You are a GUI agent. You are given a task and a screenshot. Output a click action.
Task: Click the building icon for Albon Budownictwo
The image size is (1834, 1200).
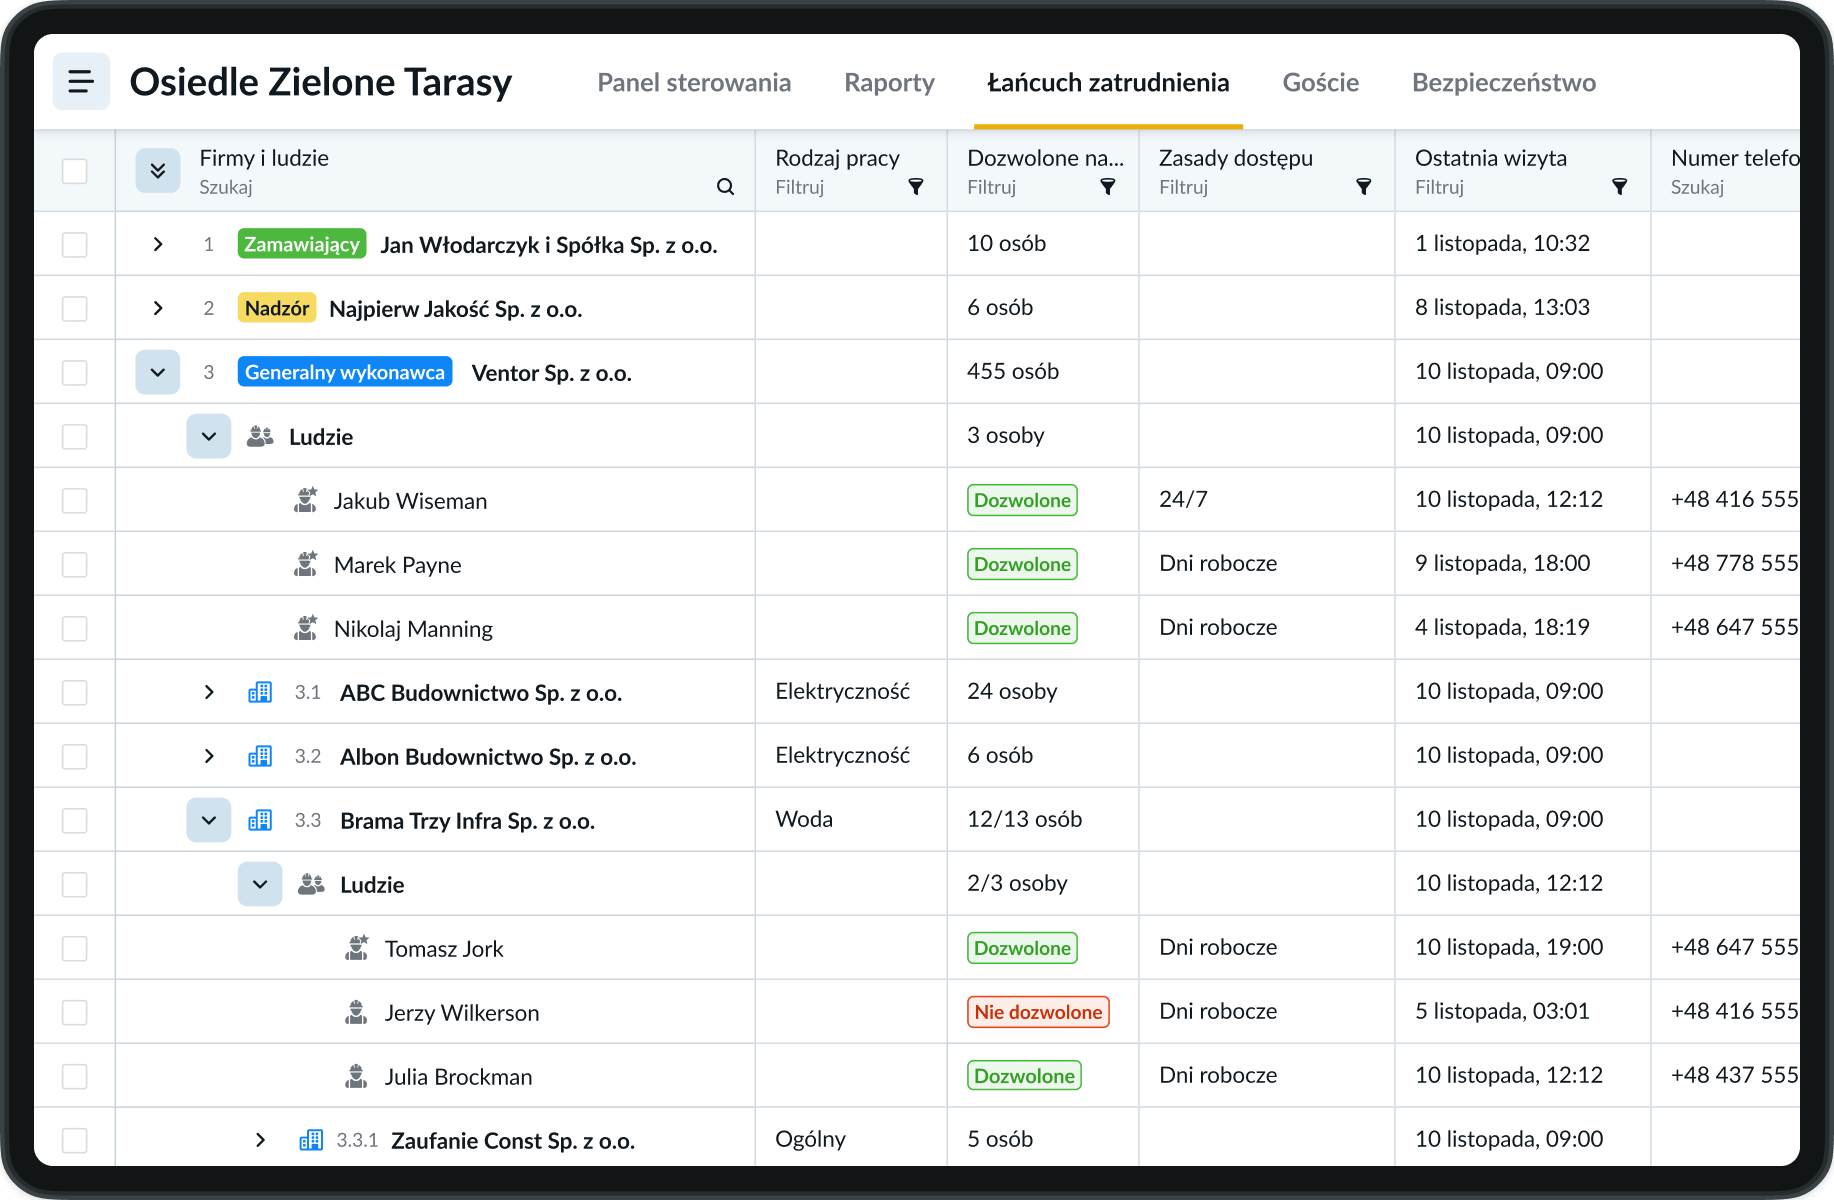coord(260,756)
